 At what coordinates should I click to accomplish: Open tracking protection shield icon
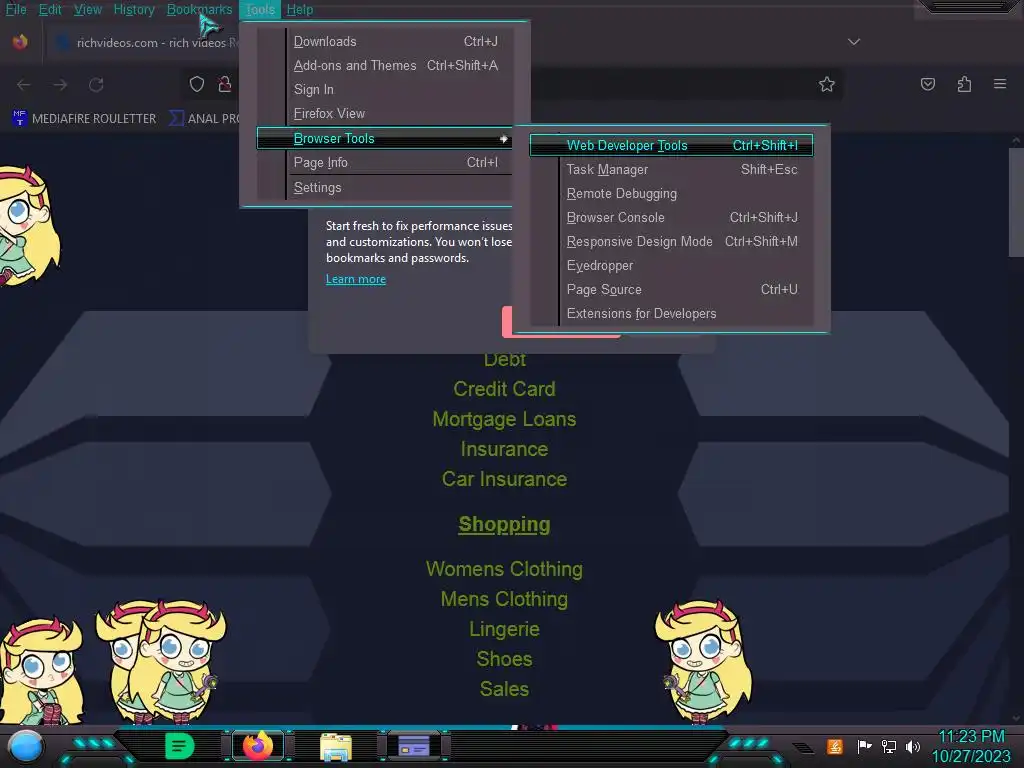(197, 84)
